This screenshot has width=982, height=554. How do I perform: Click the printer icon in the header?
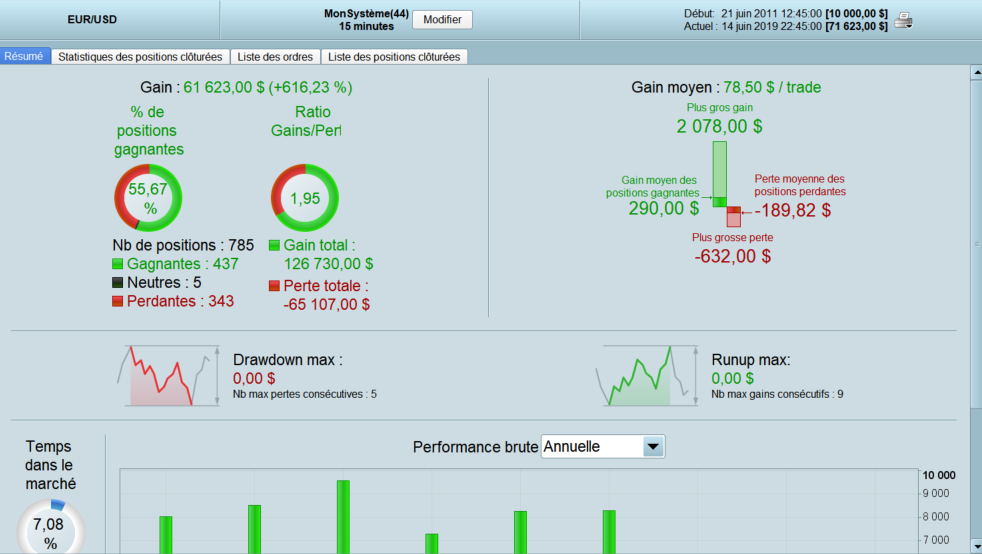click(903, 21)
